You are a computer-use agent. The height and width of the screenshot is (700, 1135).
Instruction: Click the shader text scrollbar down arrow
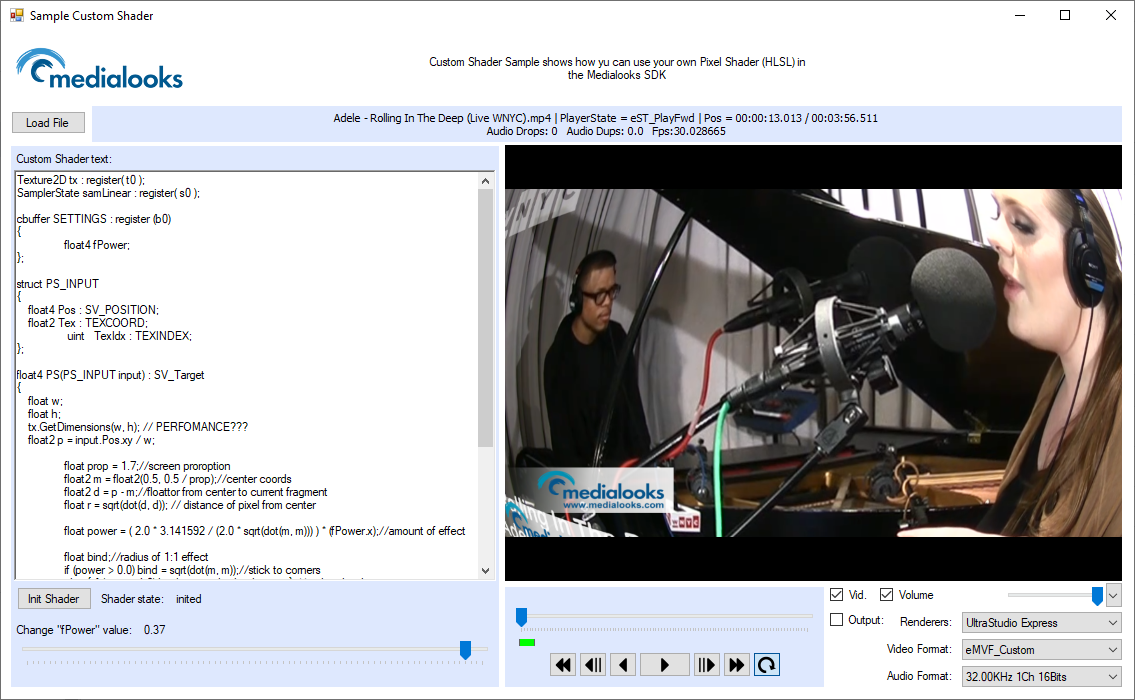pos(485,570)
